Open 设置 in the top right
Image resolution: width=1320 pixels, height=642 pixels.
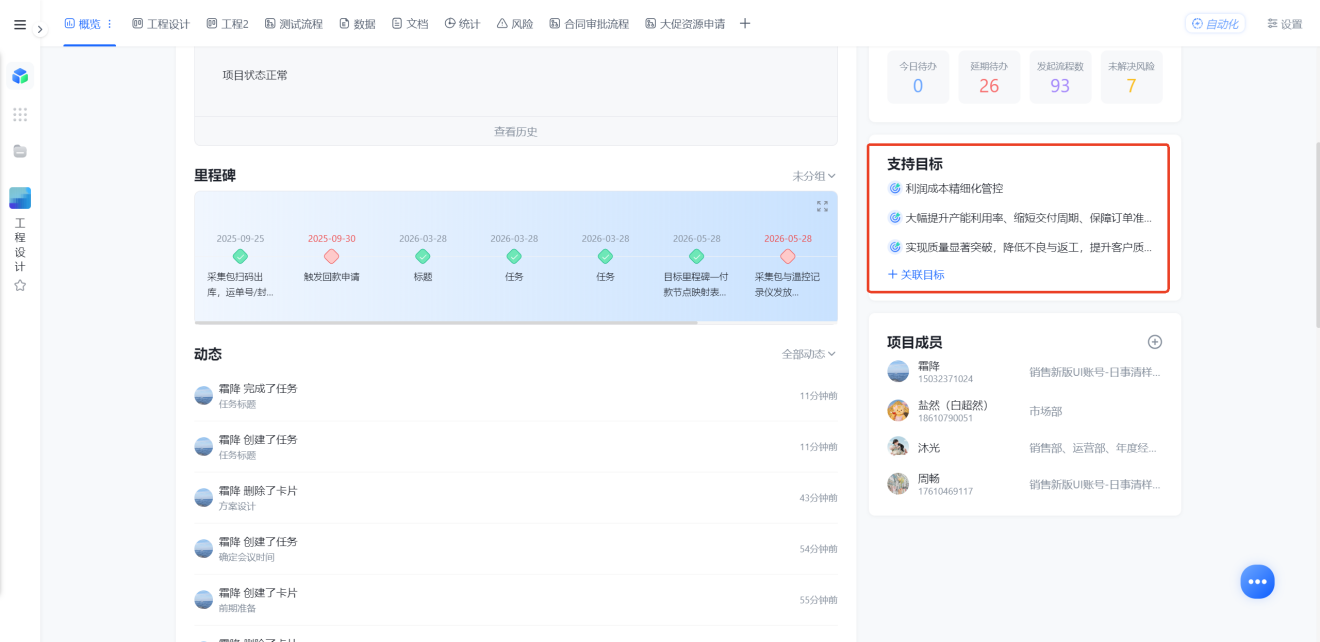click(x=1284, y=24)
